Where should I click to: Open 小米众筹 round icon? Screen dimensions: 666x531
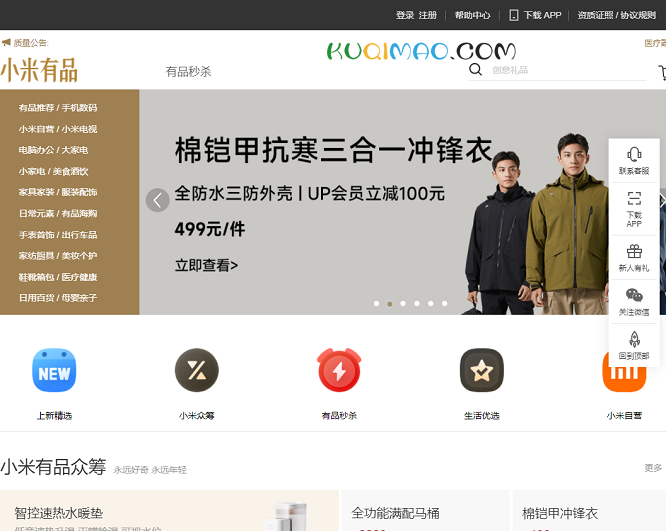coord(197,370)
